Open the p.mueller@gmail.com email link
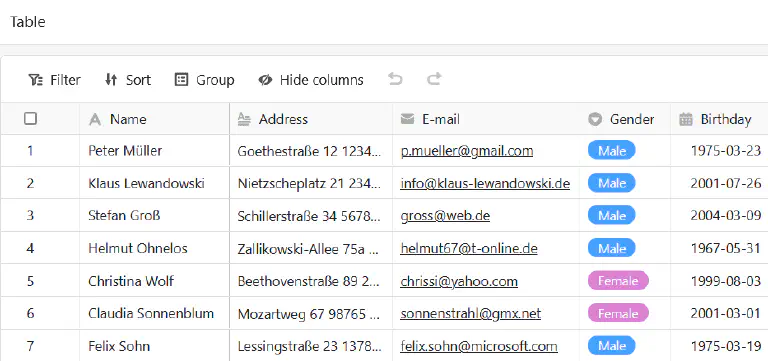 [x=467, y=151]
